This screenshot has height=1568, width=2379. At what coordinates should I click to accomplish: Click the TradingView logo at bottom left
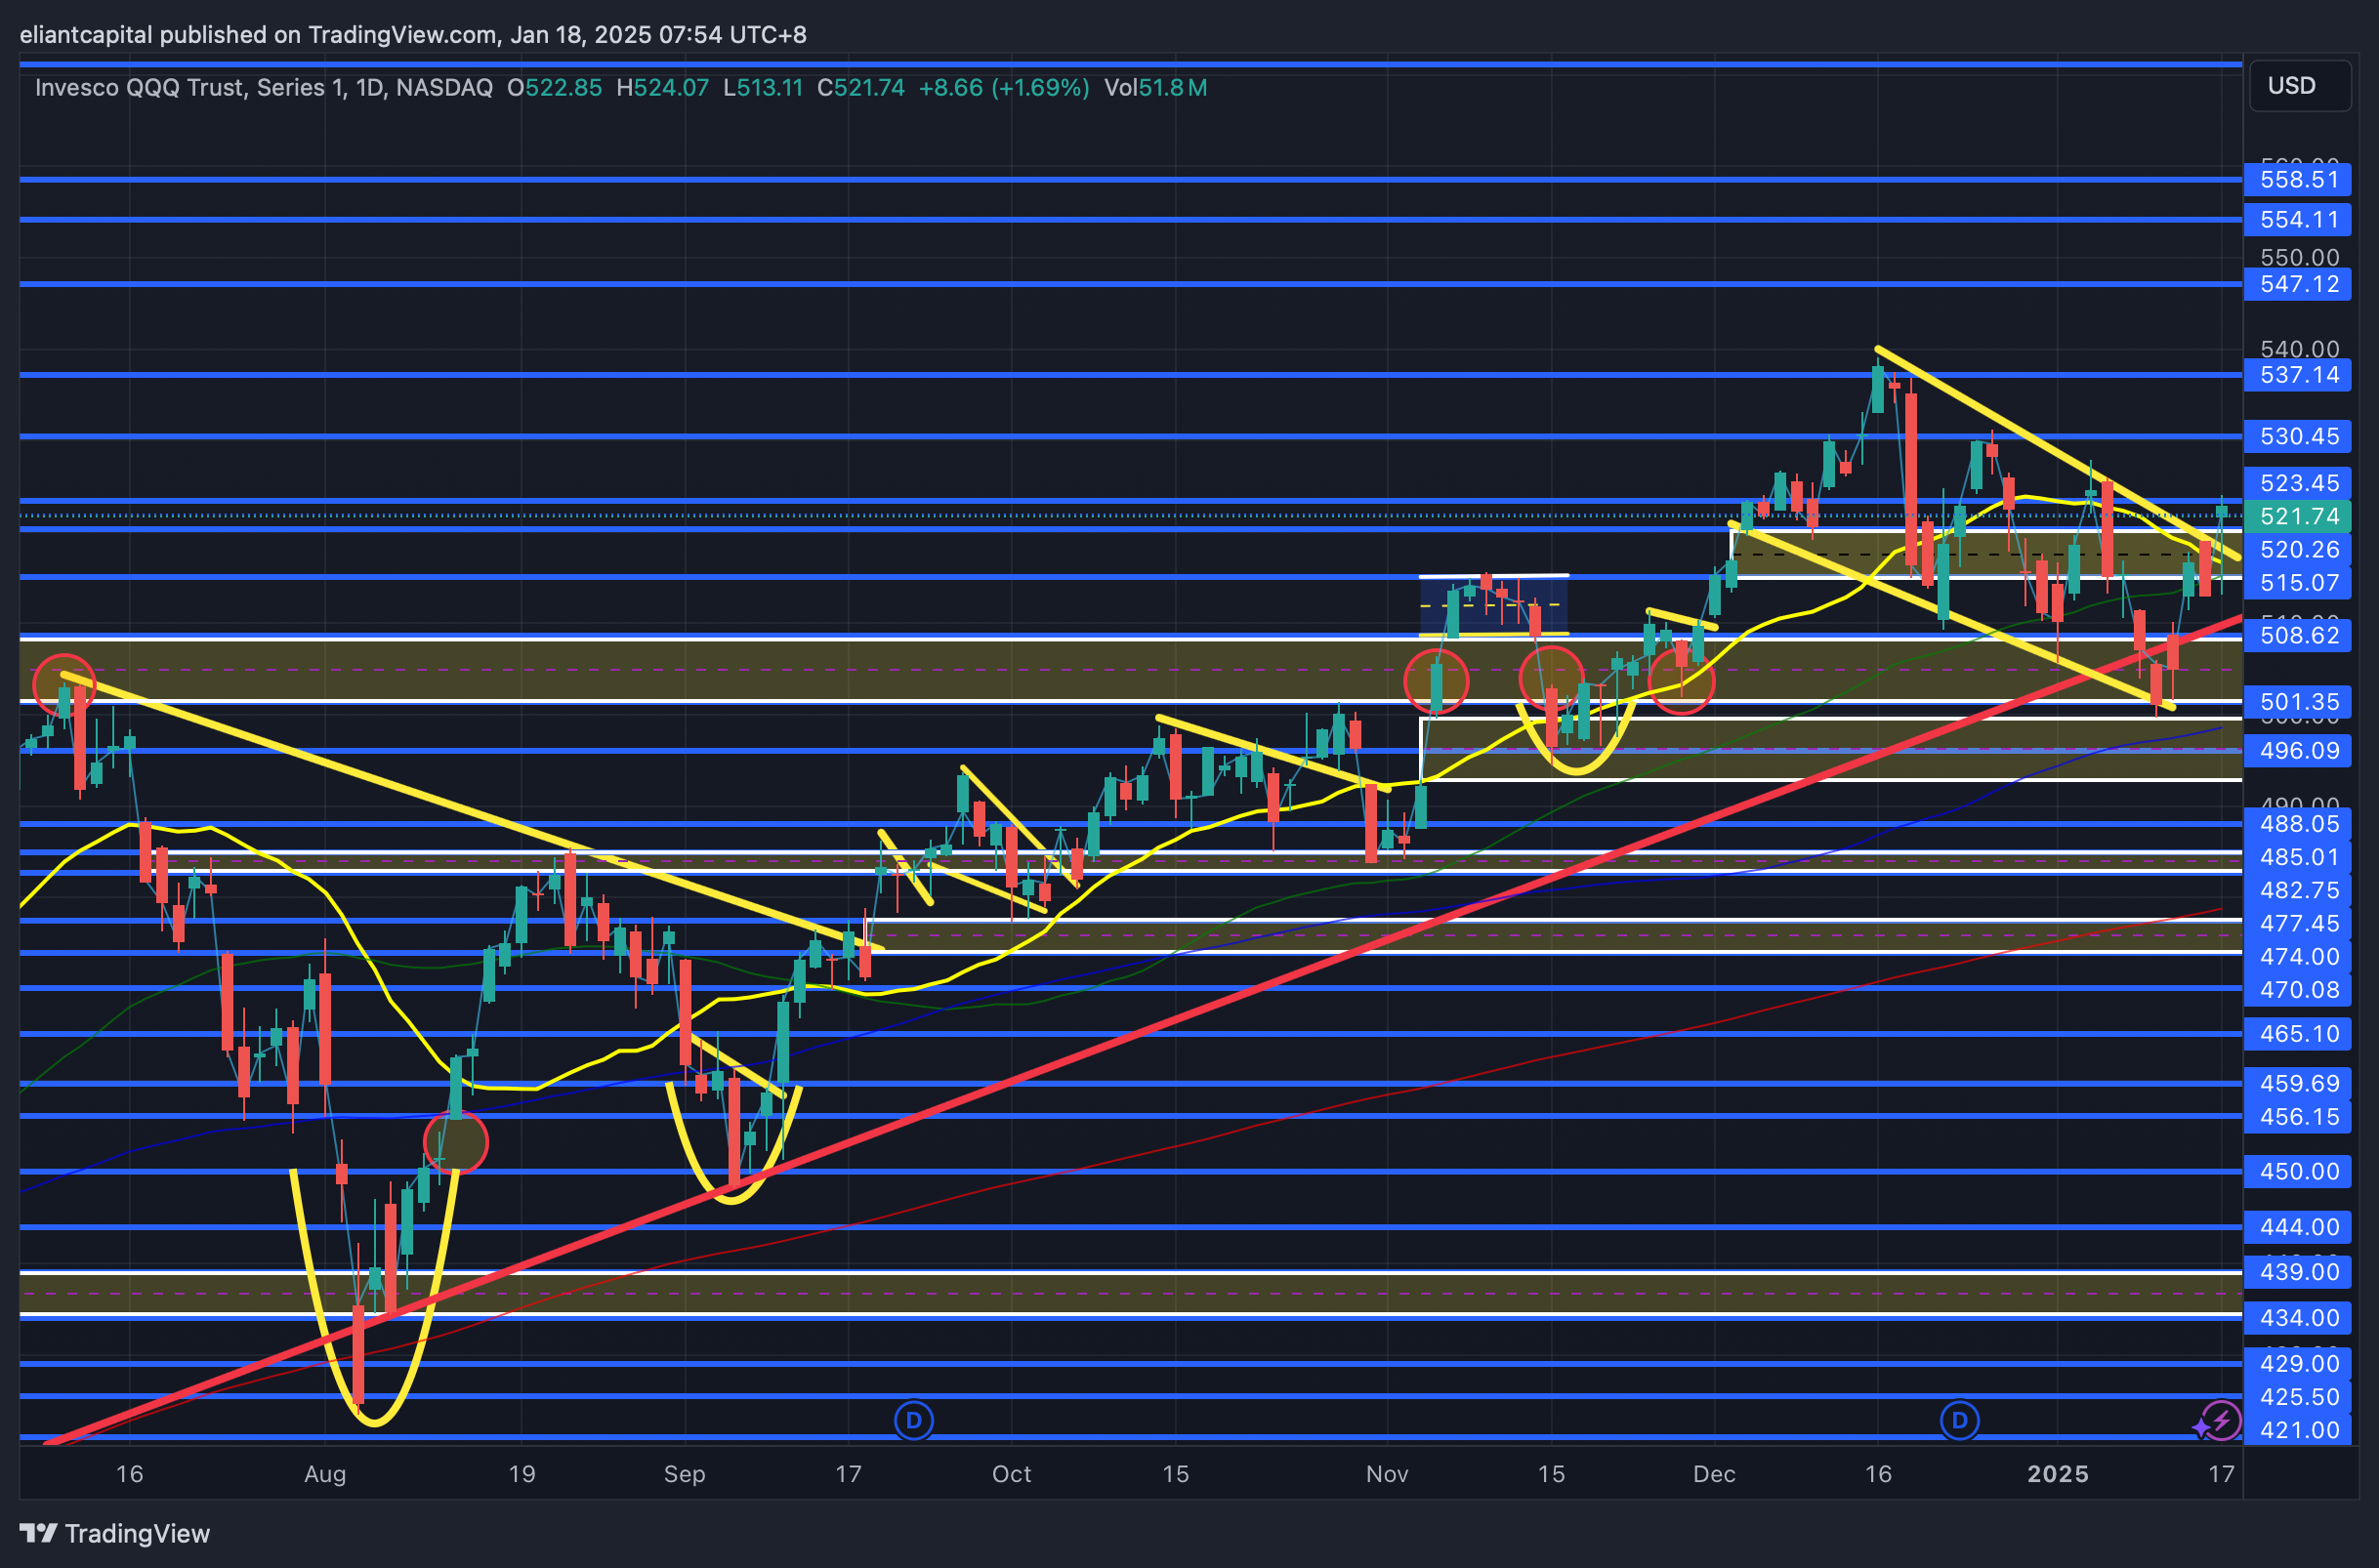115,1533
